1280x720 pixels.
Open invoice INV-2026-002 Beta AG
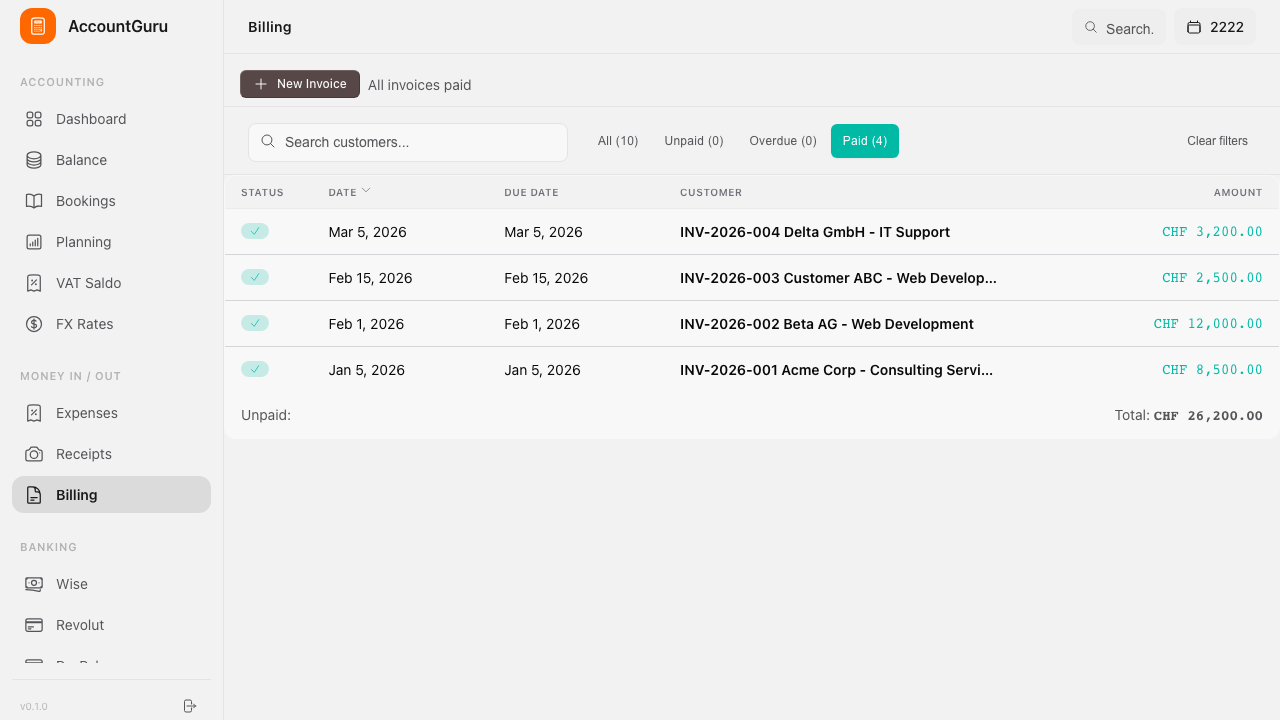[827, 324]
